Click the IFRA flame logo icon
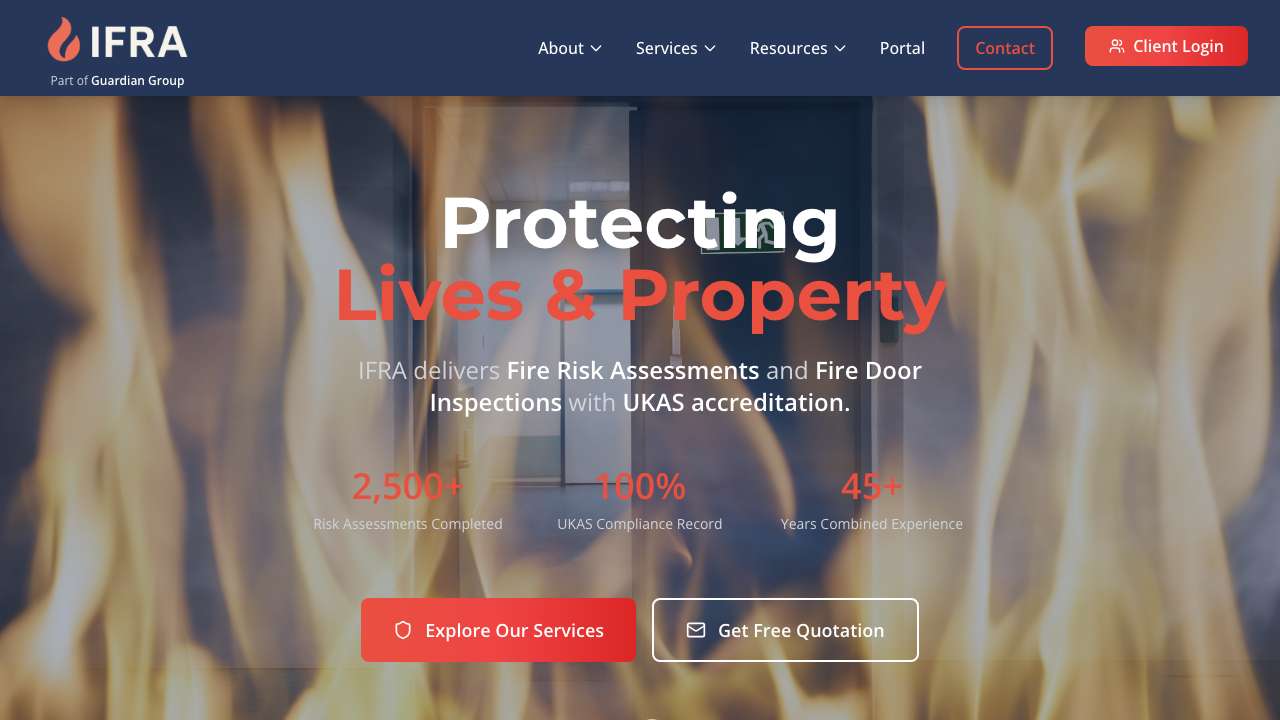Viewport: 1280px width, 720px height. pyautogui.click(x=64, y=40)
